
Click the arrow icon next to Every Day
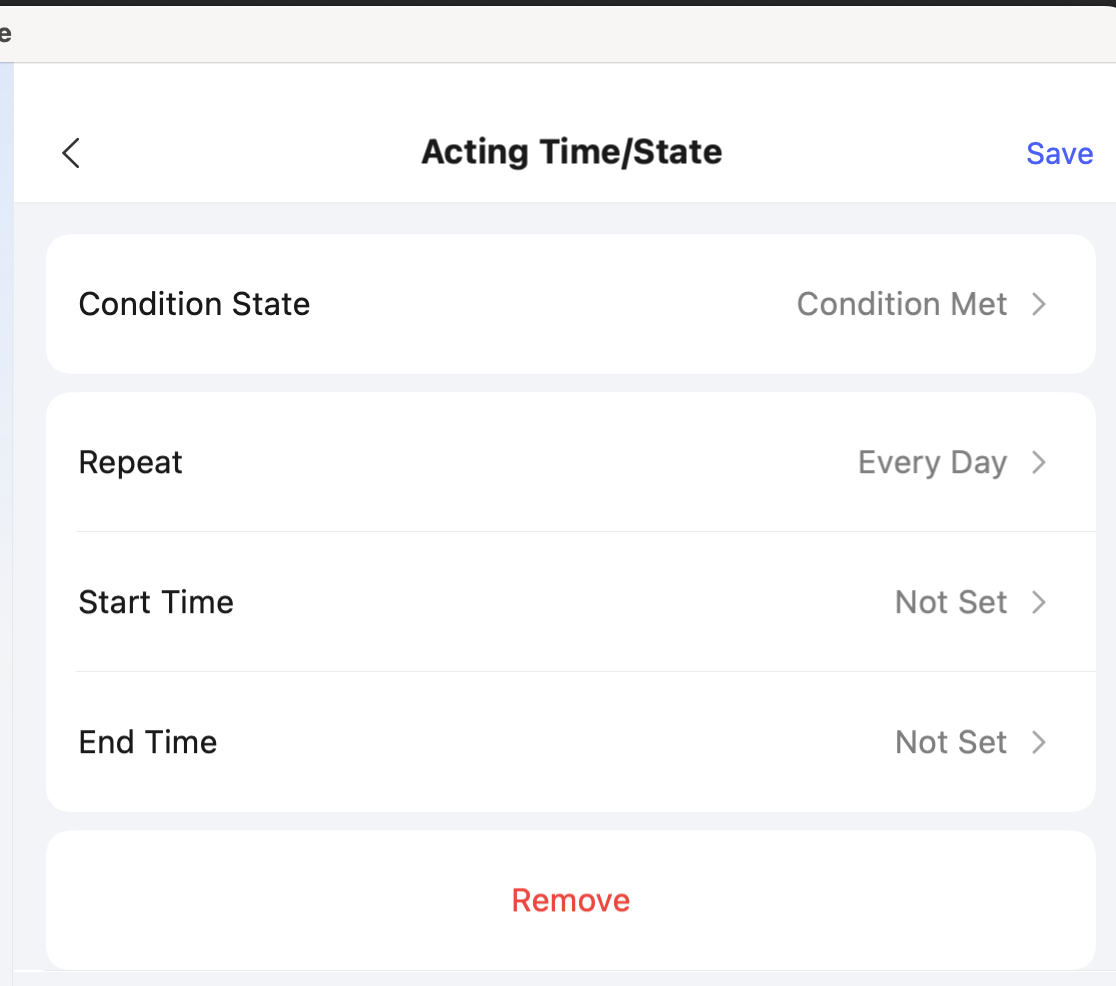(1039, 463)
